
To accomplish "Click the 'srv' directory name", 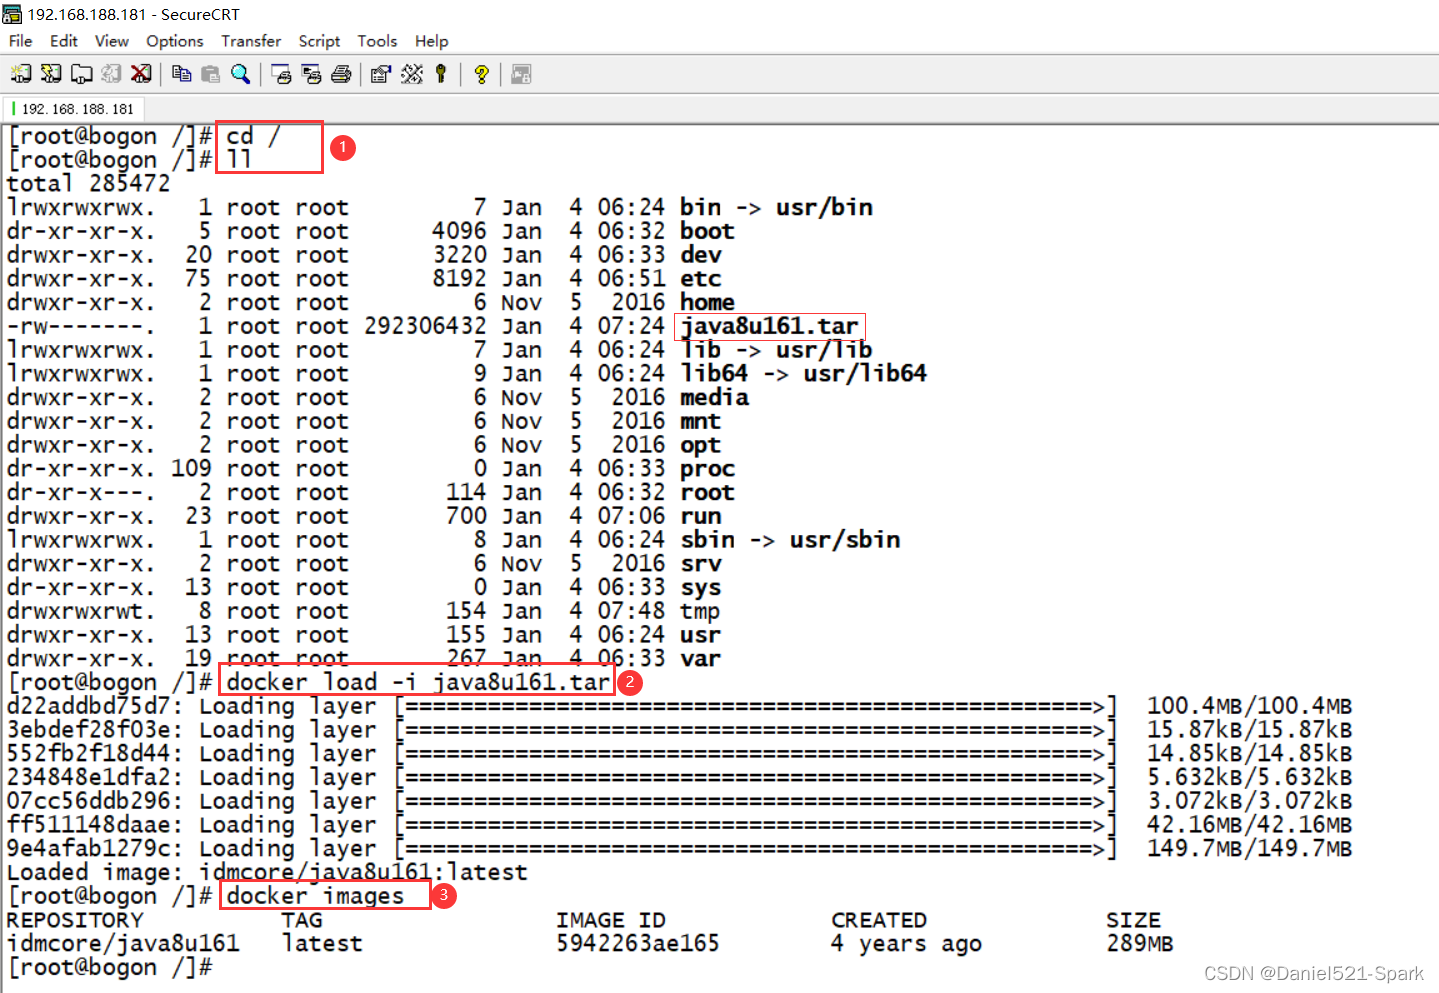I will pyautogui.click(x=701, y=565).
